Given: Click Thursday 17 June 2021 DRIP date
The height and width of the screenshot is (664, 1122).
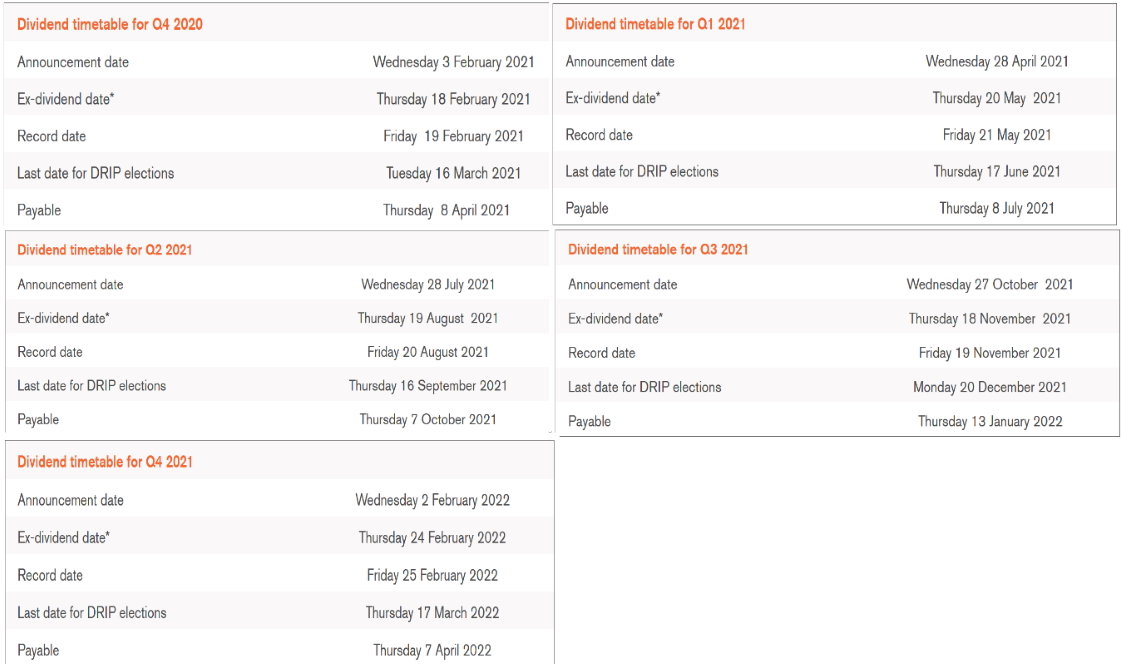Looking at the screenshot, I should pos(996,172).
